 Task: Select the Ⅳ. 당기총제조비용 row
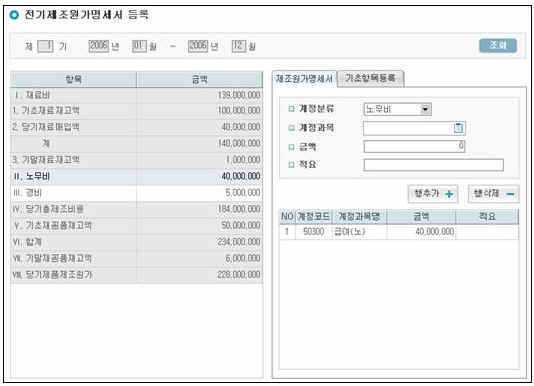click(137, 209)
